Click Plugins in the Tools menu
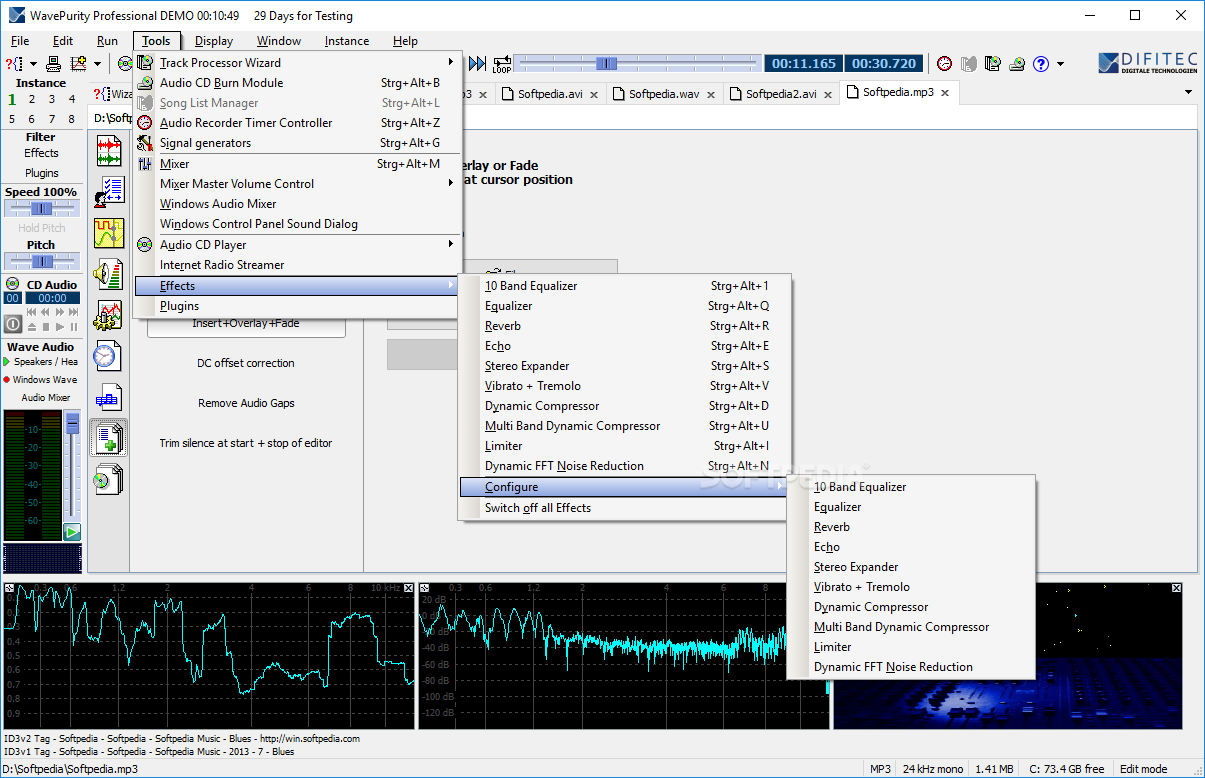 (297, 306)
